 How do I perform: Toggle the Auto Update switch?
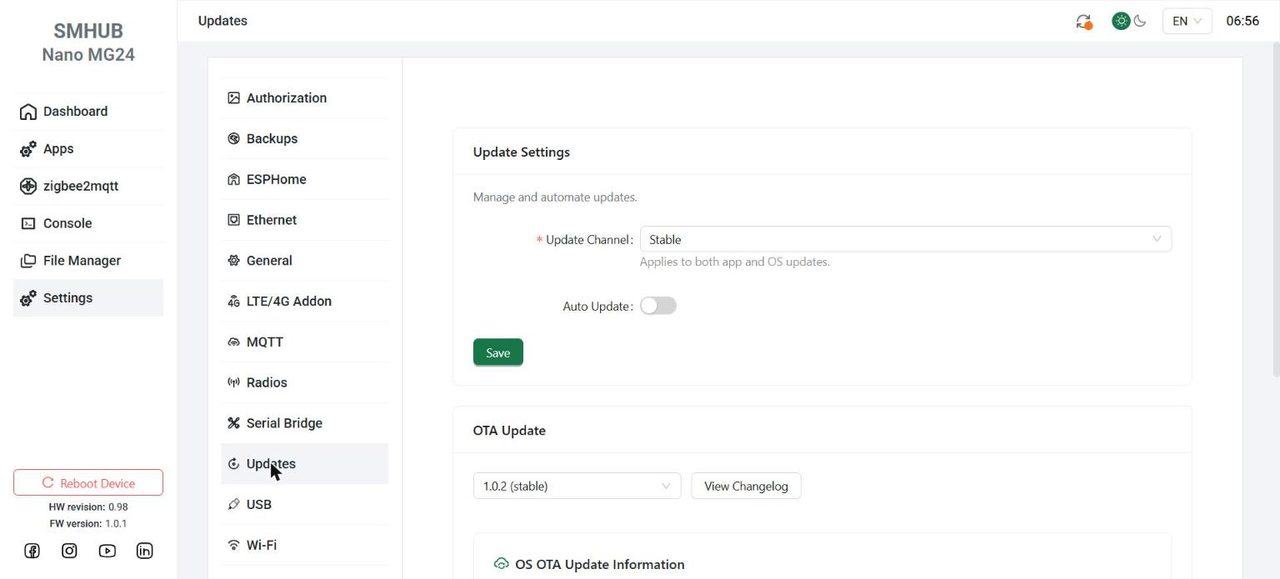(x=658, y=306)
